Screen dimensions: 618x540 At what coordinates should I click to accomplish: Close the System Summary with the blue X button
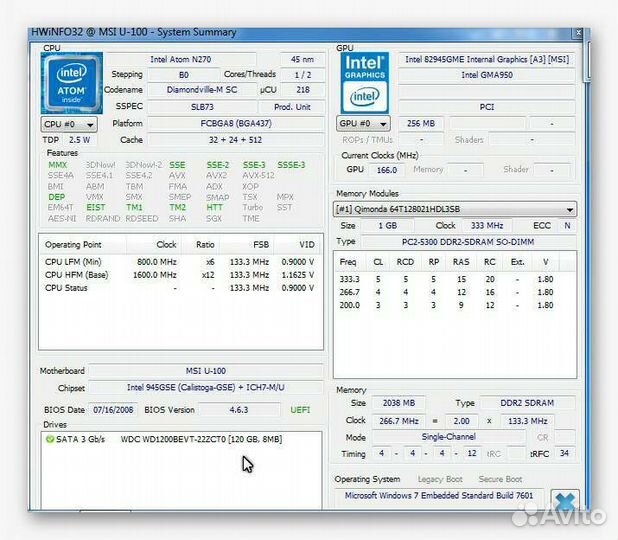point(565,501)
